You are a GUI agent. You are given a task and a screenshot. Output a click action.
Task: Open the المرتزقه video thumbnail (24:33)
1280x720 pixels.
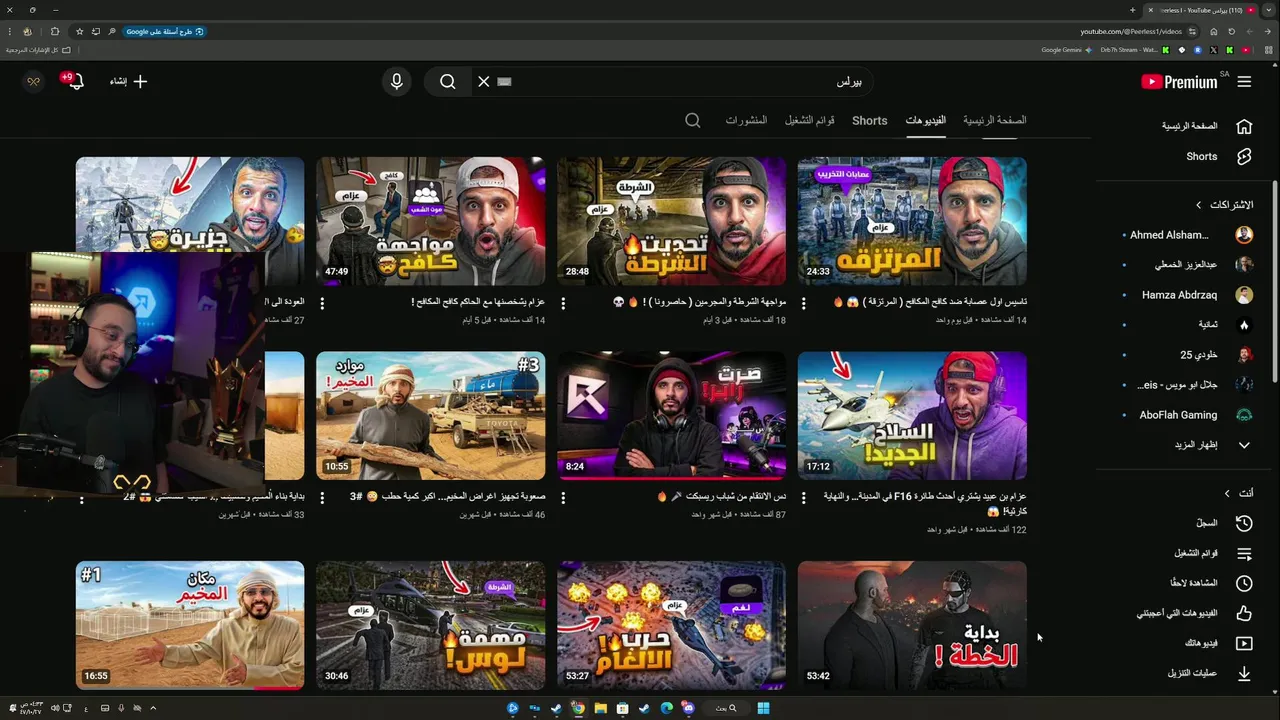point(912,220)
